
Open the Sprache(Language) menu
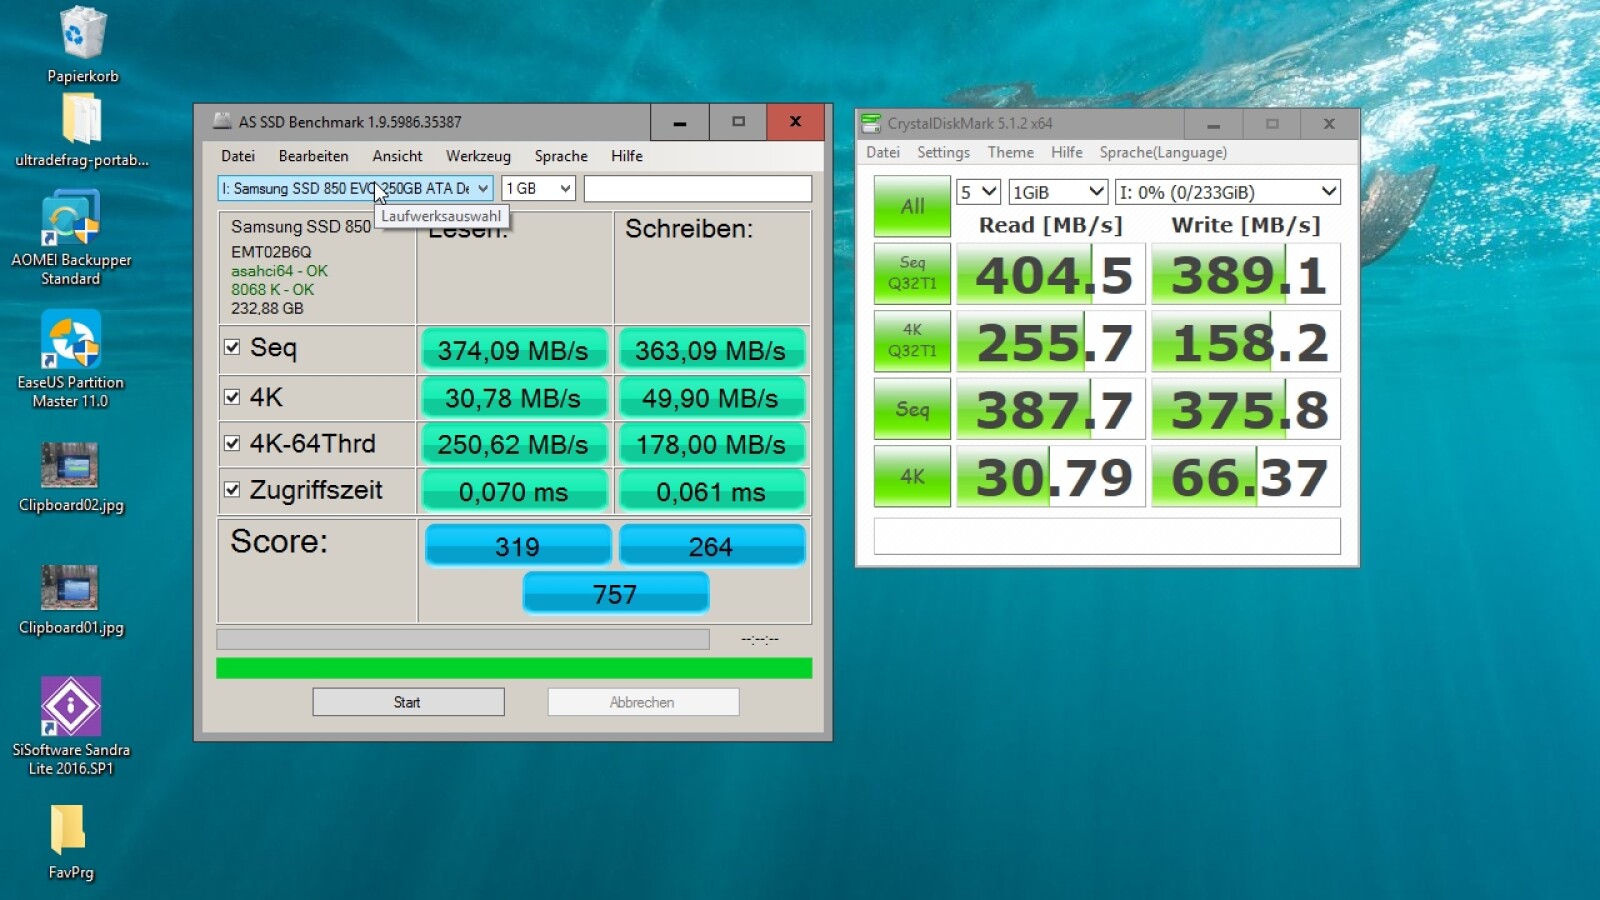coord(1163,152)
